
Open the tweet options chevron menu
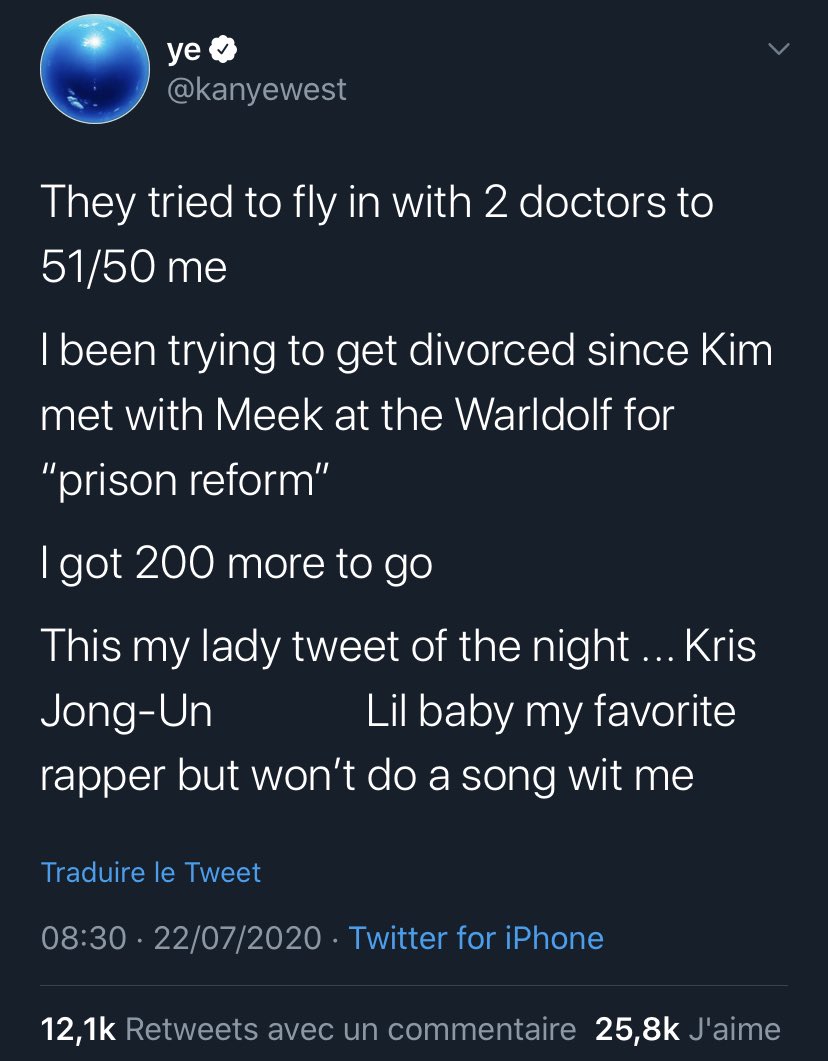coord(777,48)
